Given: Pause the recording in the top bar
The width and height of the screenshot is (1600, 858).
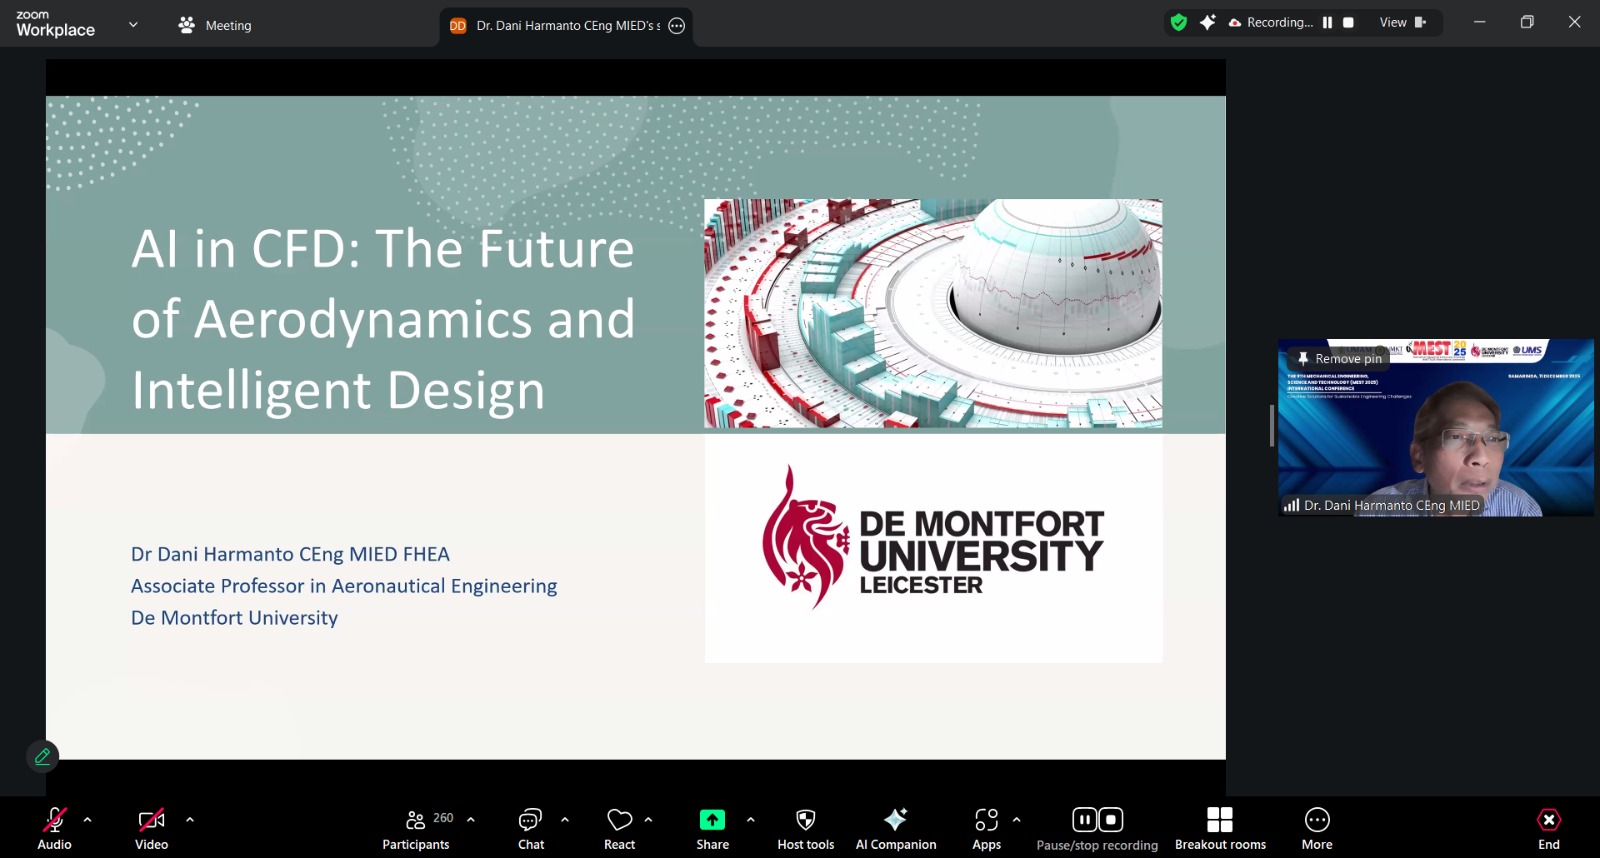Looking at the screenshot, I should click(x=1327, y=23).
